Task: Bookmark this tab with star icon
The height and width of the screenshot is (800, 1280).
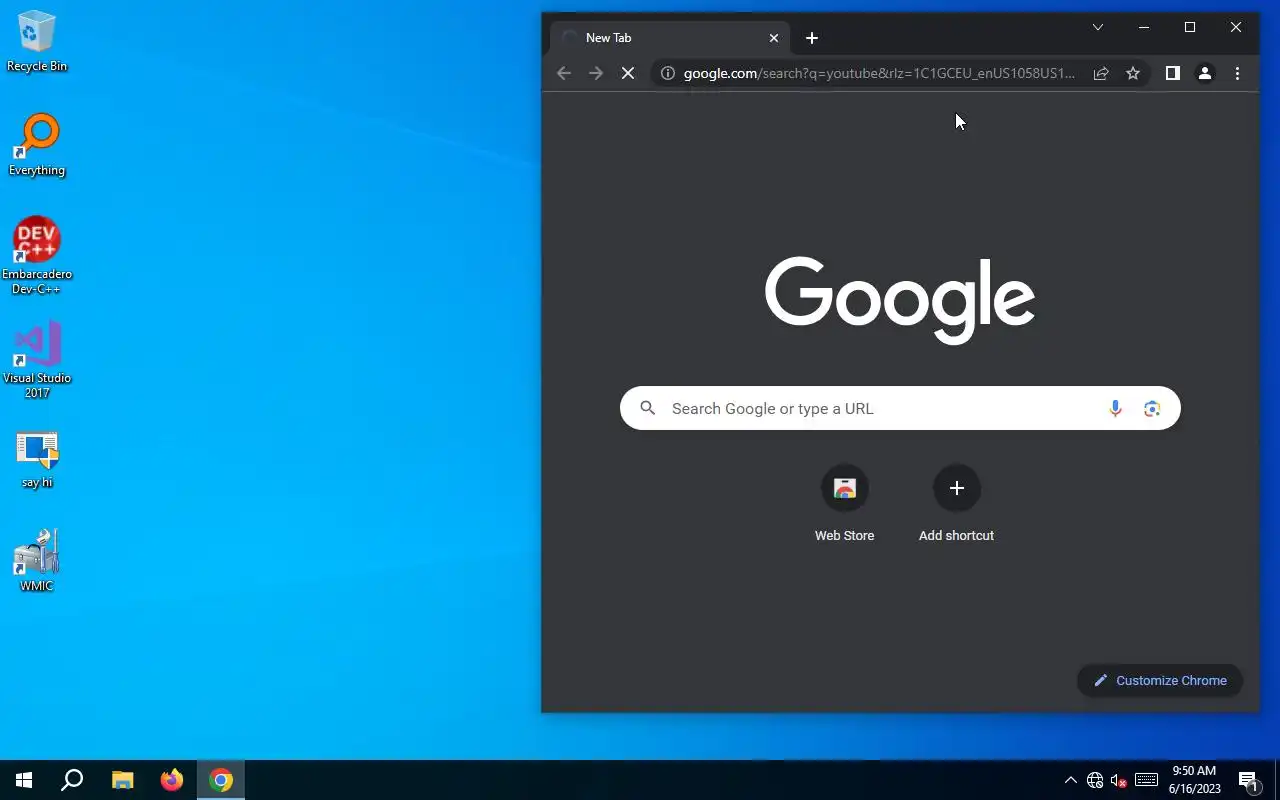Action: [1133, 73]
